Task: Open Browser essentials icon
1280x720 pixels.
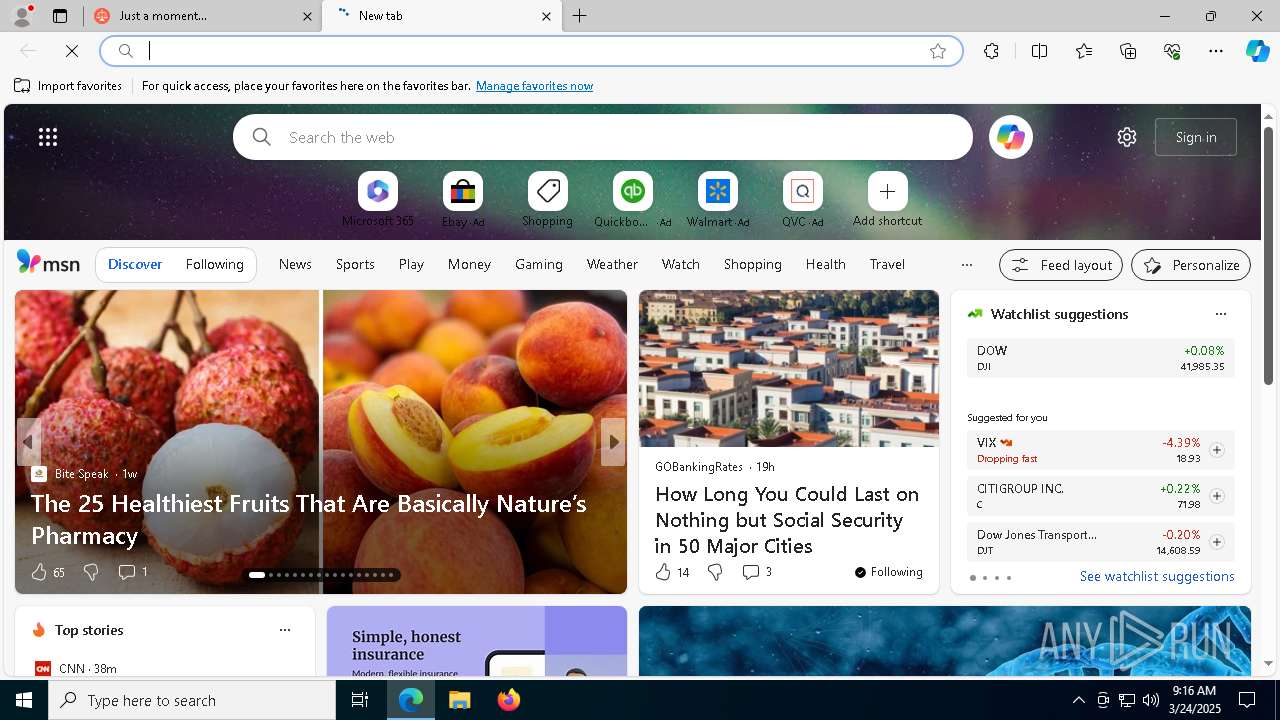Action: click(1172, 51)
